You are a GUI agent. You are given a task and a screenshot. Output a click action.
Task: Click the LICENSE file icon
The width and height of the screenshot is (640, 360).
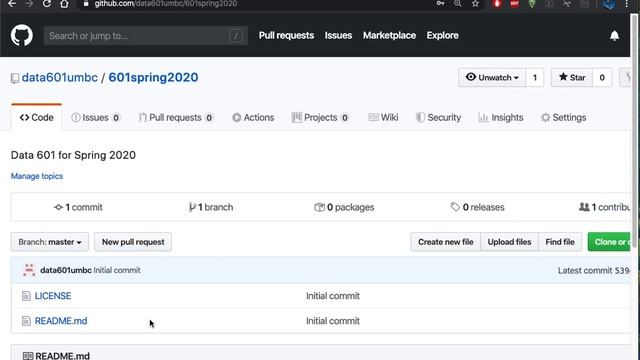click(26, 296)
